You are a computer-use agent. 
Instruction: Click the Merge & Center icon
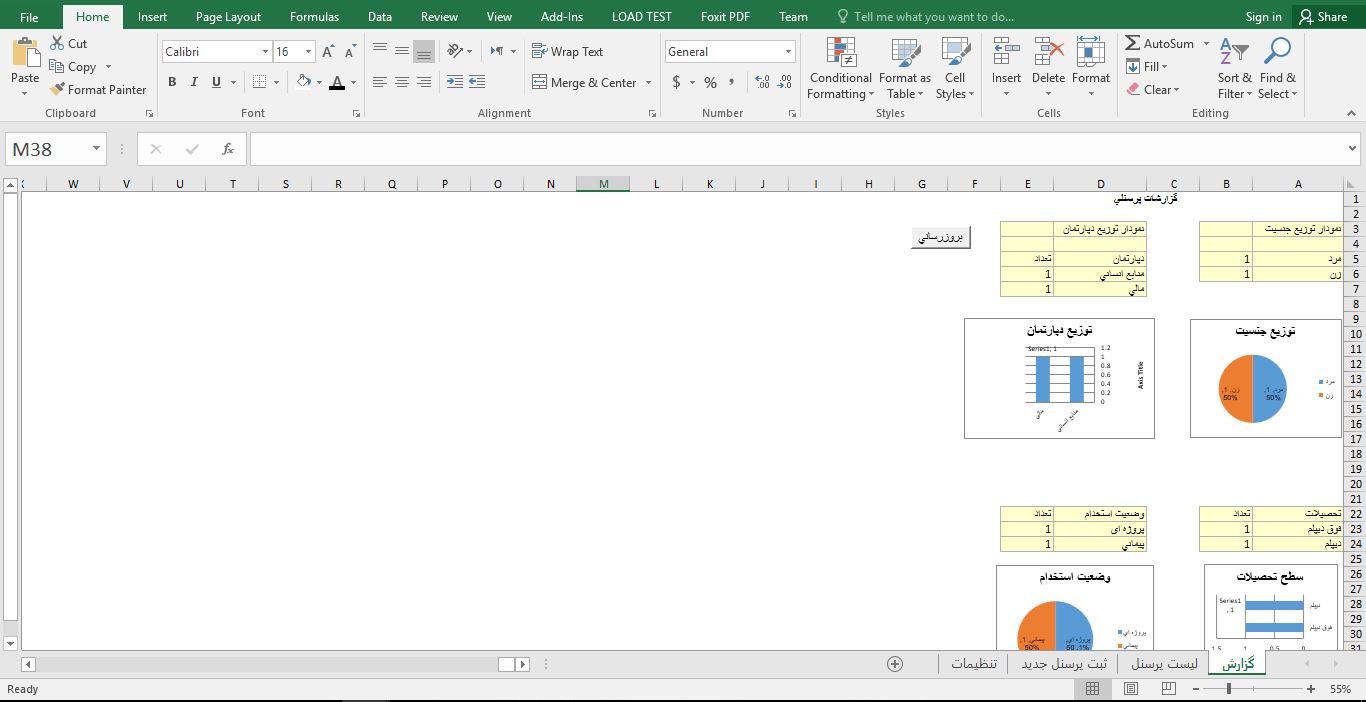click(540, 82)
